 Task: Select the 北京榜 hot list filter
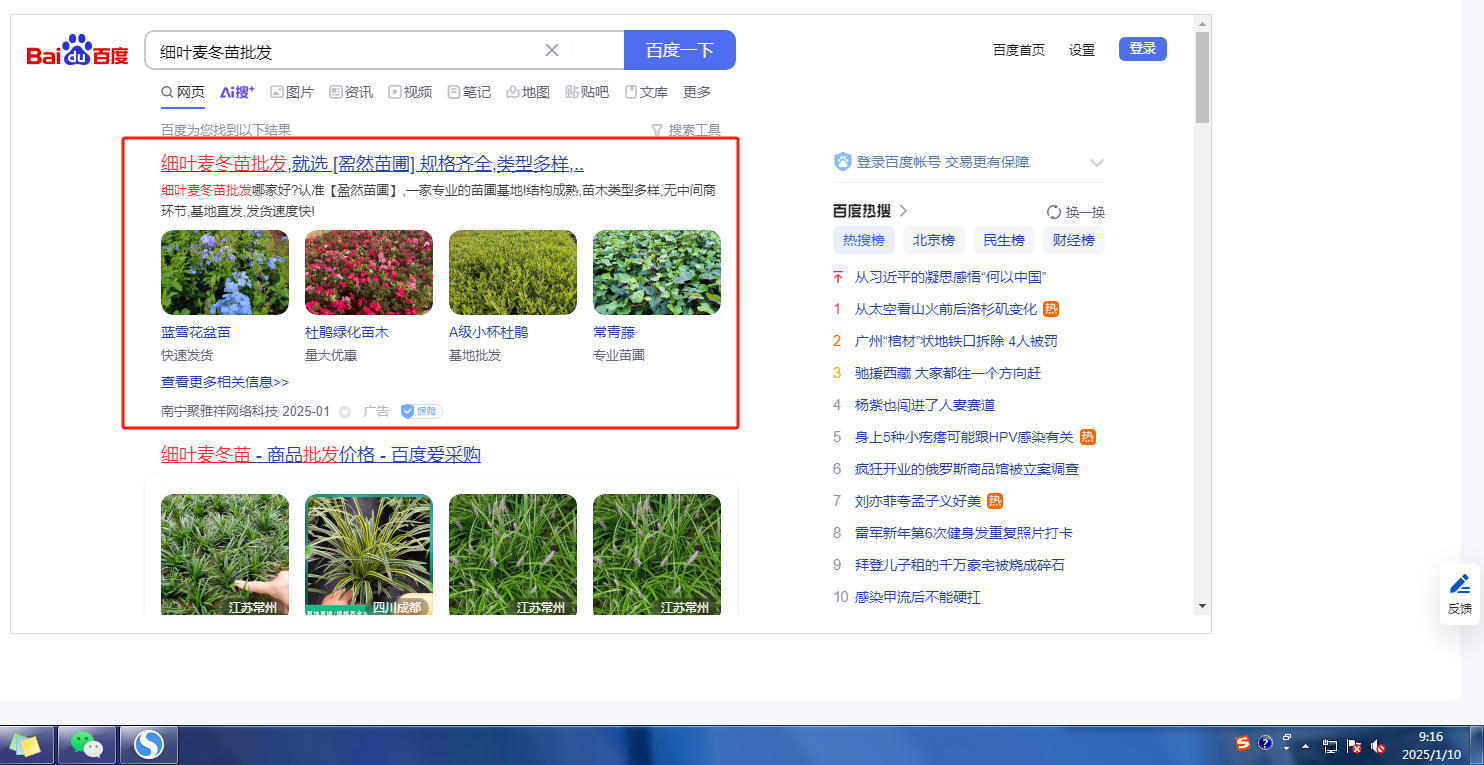click(x=933, y=240)
